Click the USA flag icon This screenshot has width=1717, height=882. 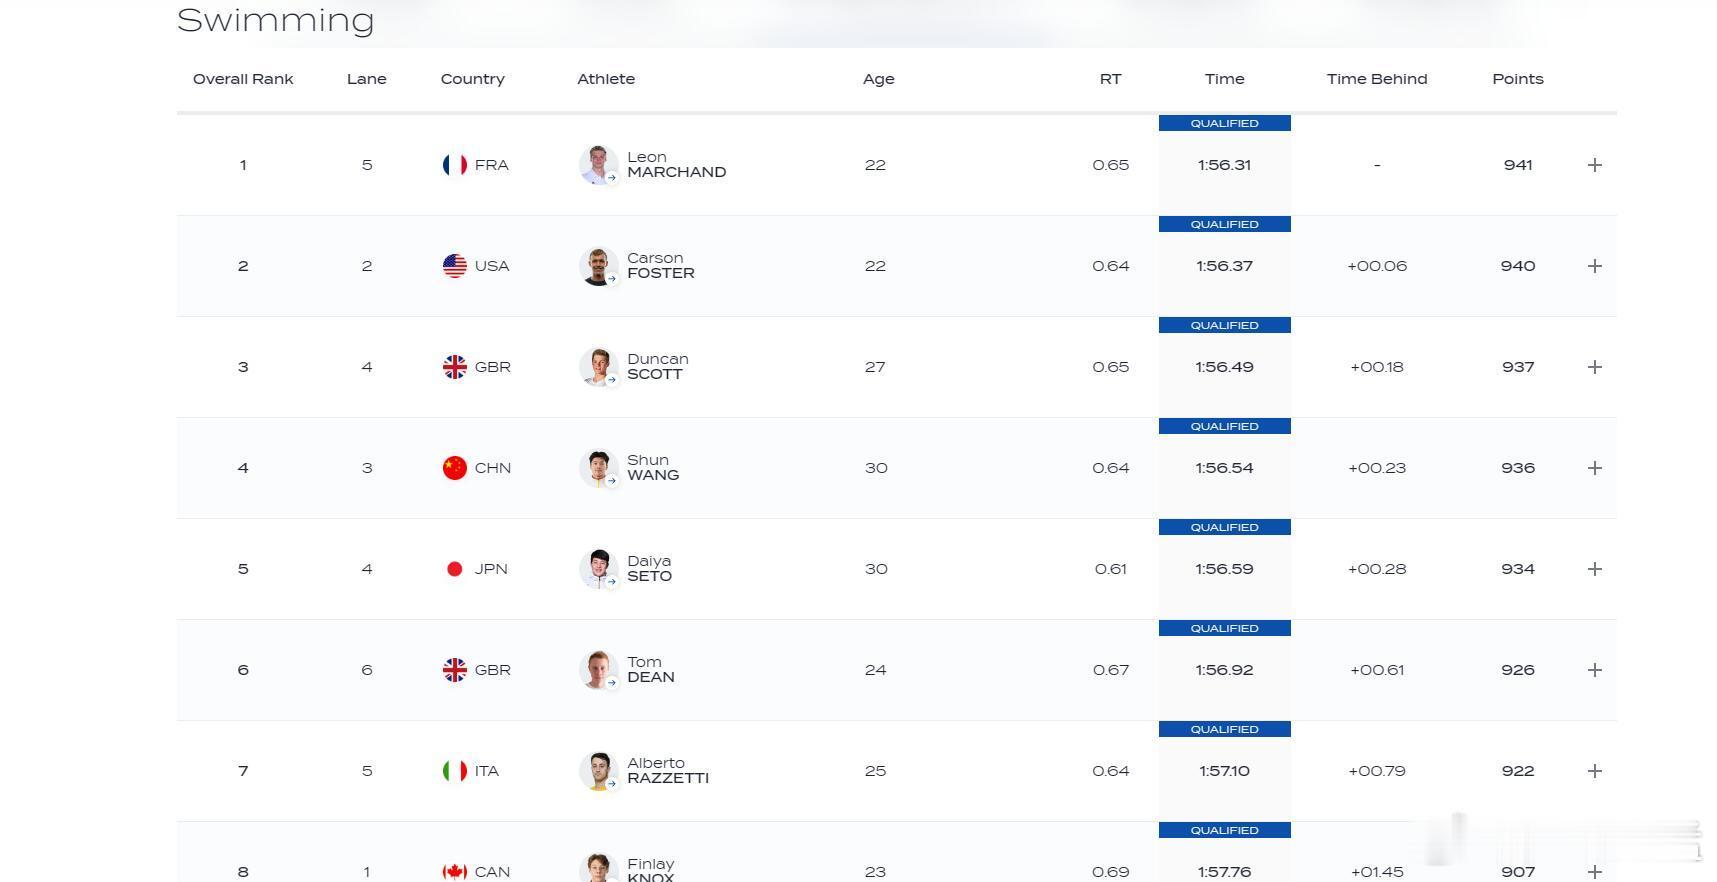[455, 266]
